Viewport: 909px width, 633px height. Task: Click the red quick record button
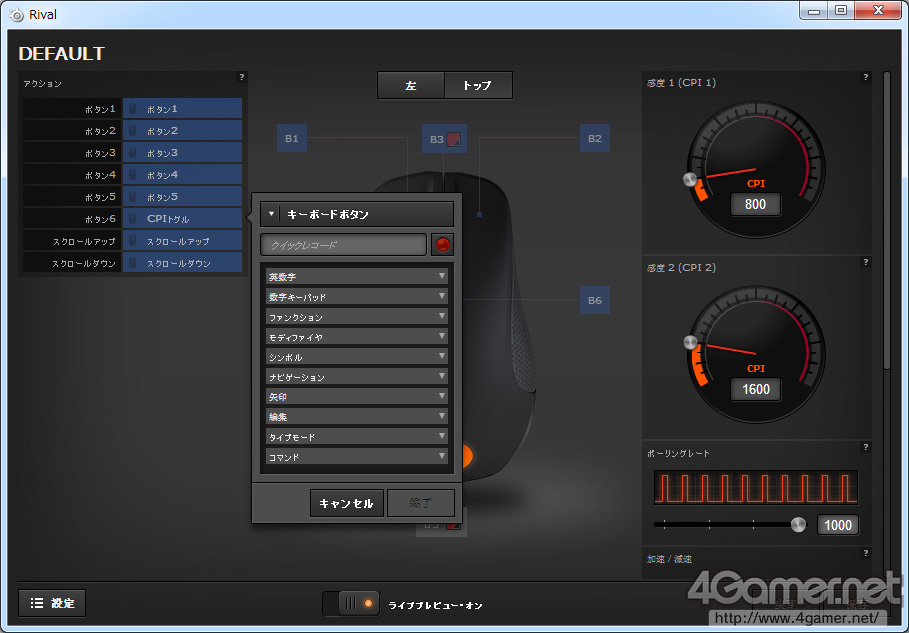[442, 245]
